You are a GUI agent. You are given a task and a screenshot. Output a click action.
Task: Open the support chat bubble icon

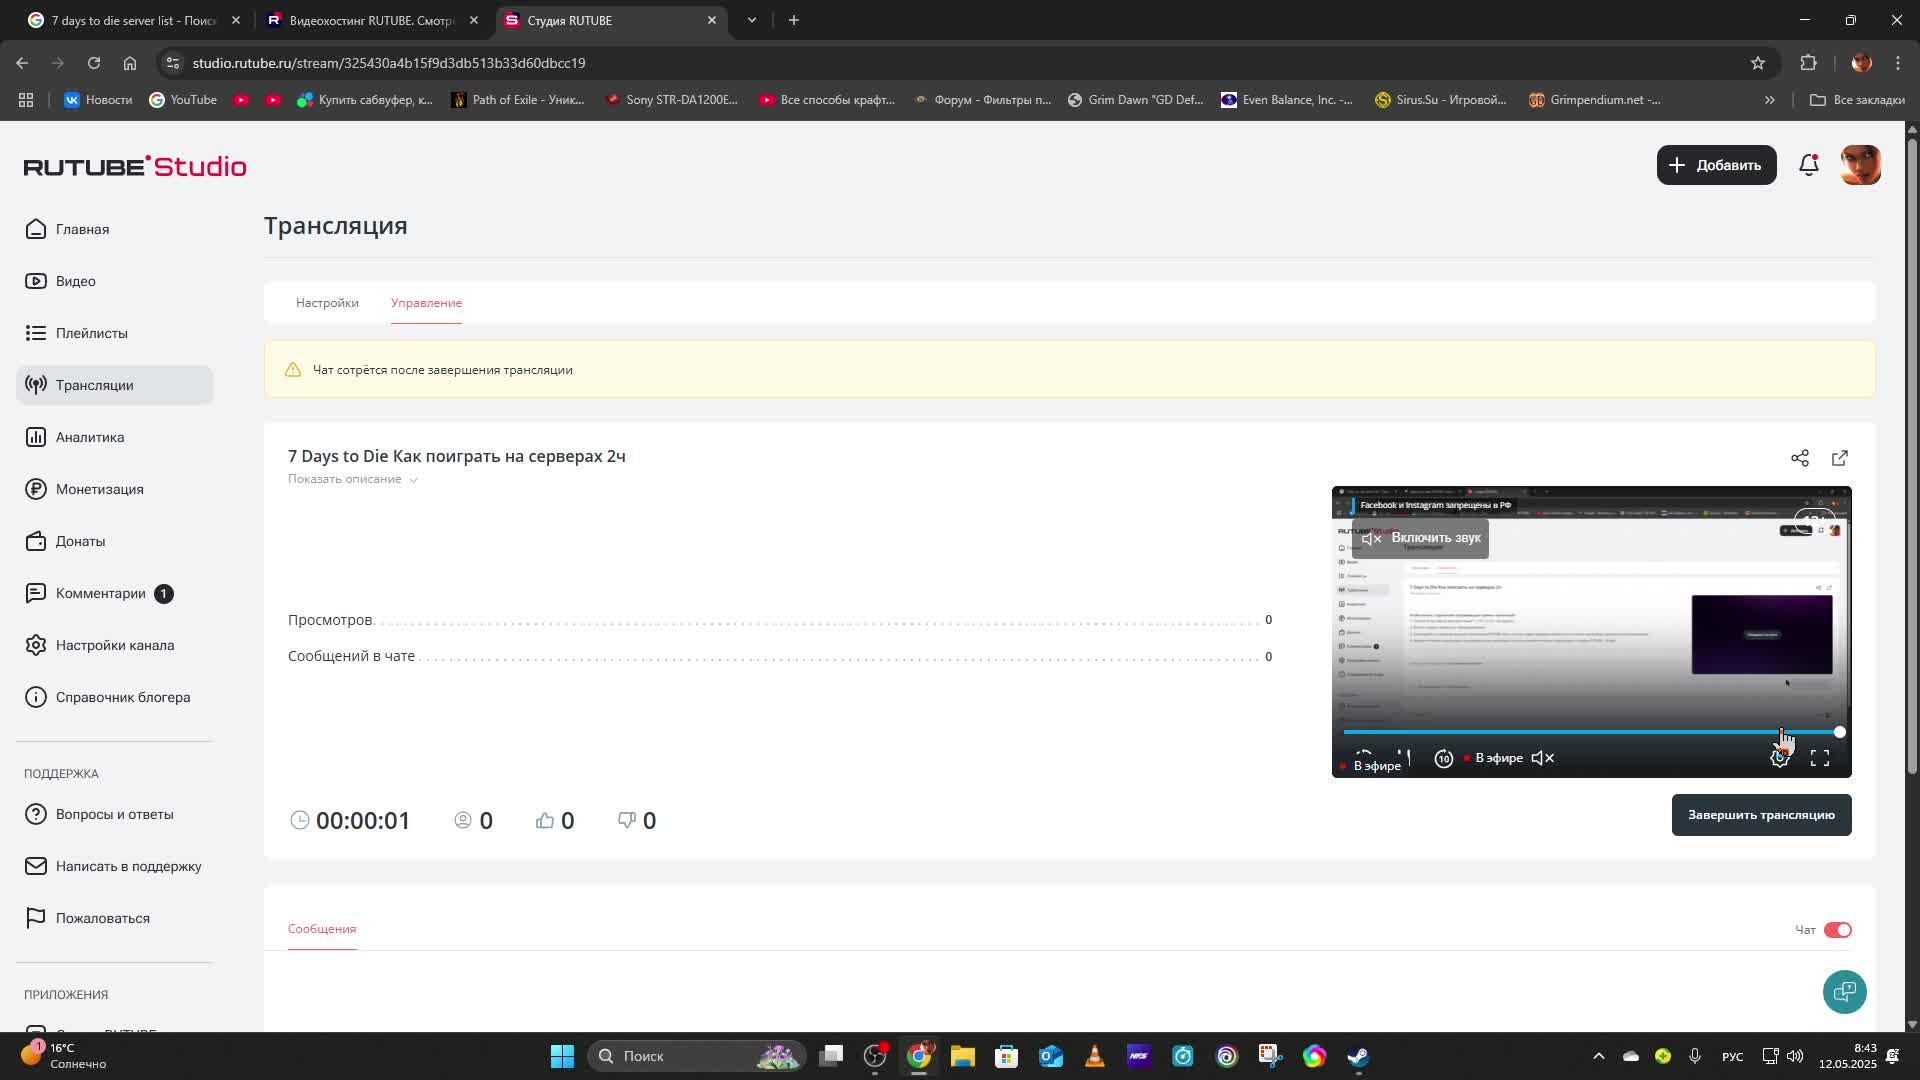coord(1843,991)
